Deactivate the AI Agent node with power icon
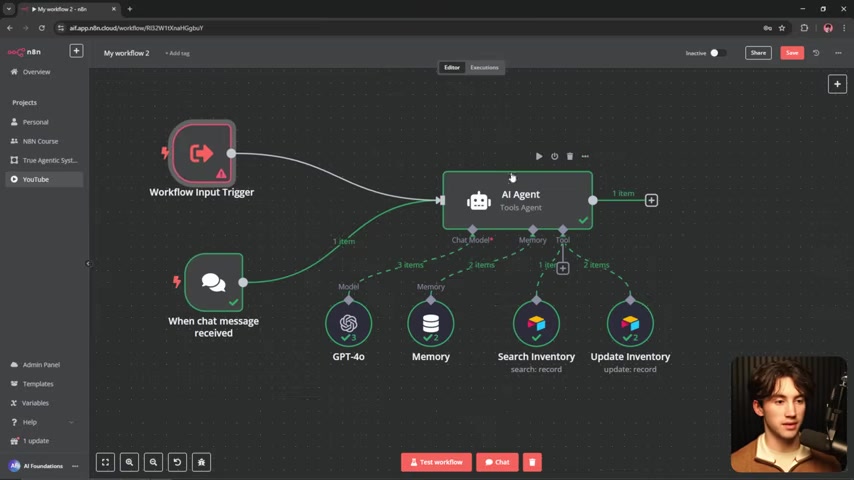854x480 pixels. [x=554, y=156]
